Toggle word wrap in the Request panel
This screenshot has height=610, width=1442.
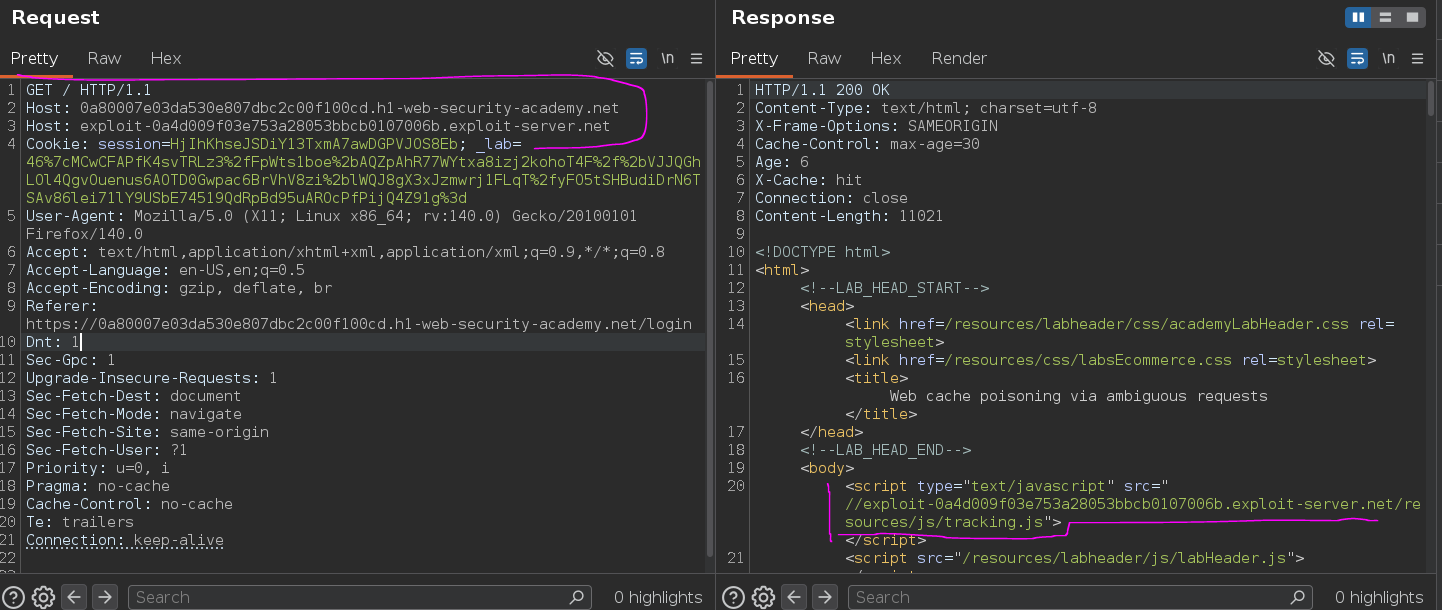click(636, 58)
